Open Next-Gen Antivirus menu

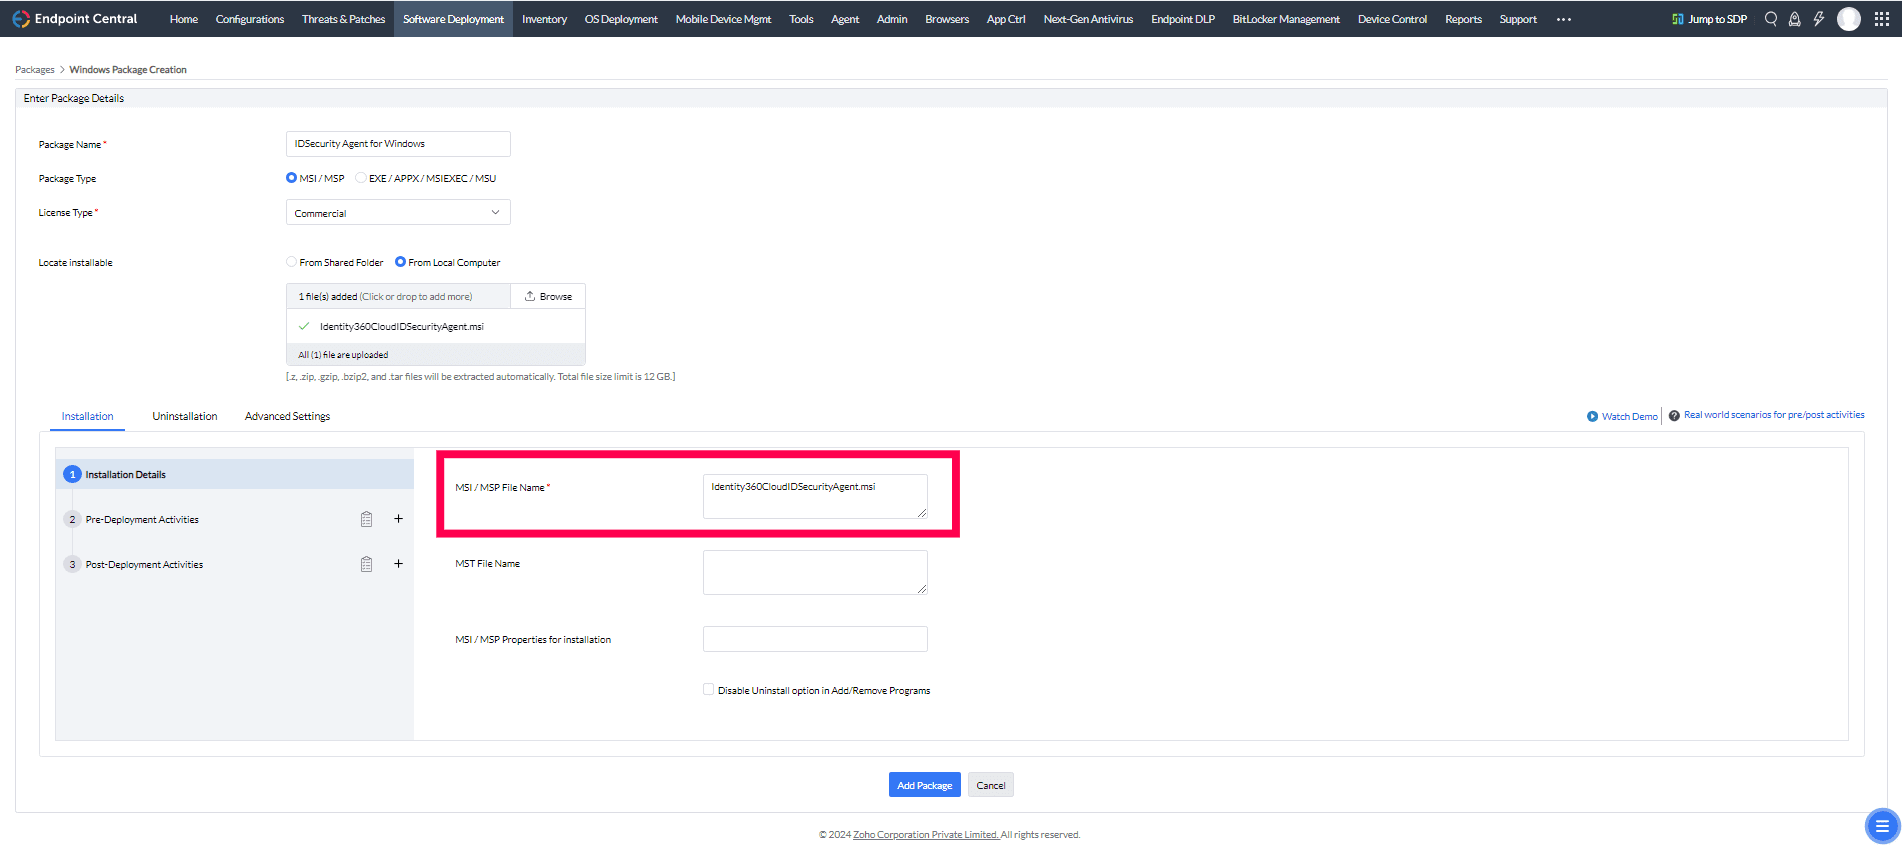click(x=1088, y=19)
